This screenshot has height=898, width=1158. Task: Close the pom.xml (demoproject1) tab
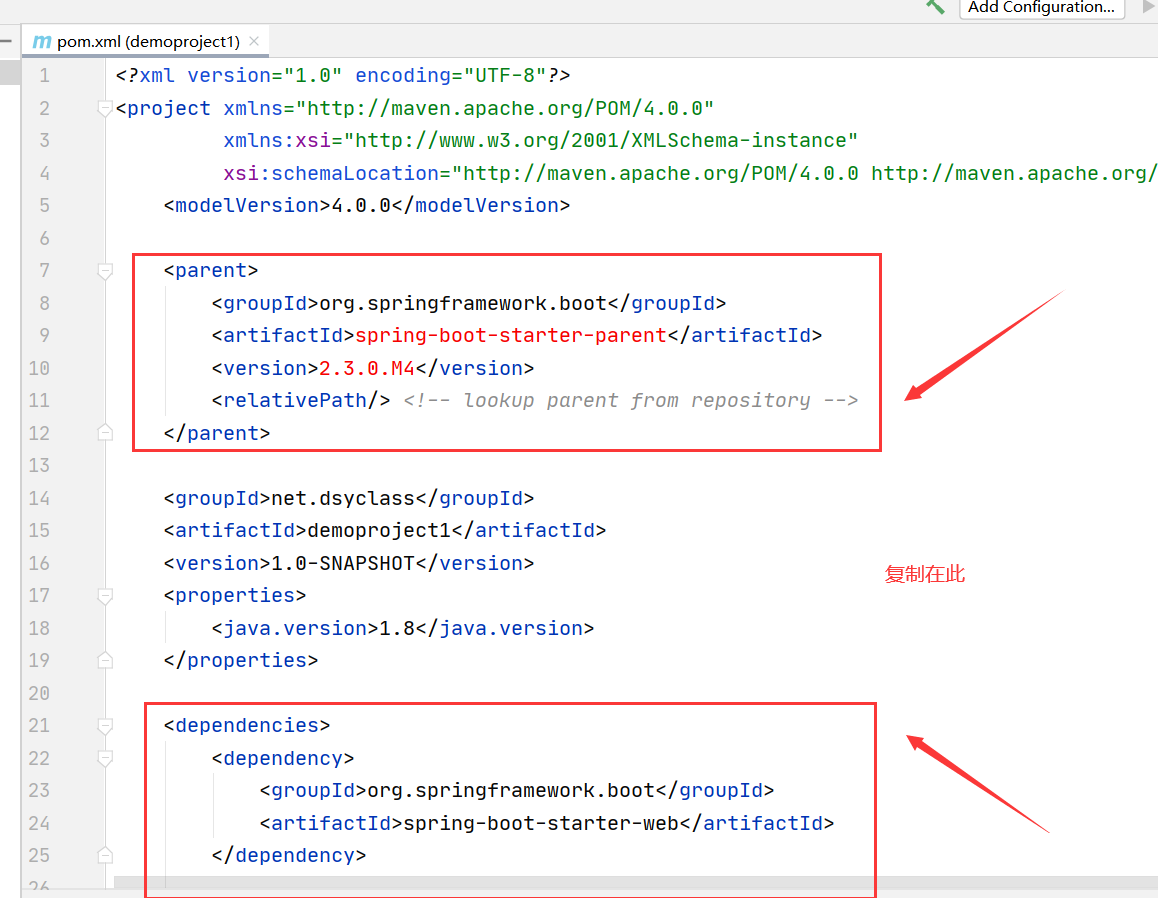[254, 41]
